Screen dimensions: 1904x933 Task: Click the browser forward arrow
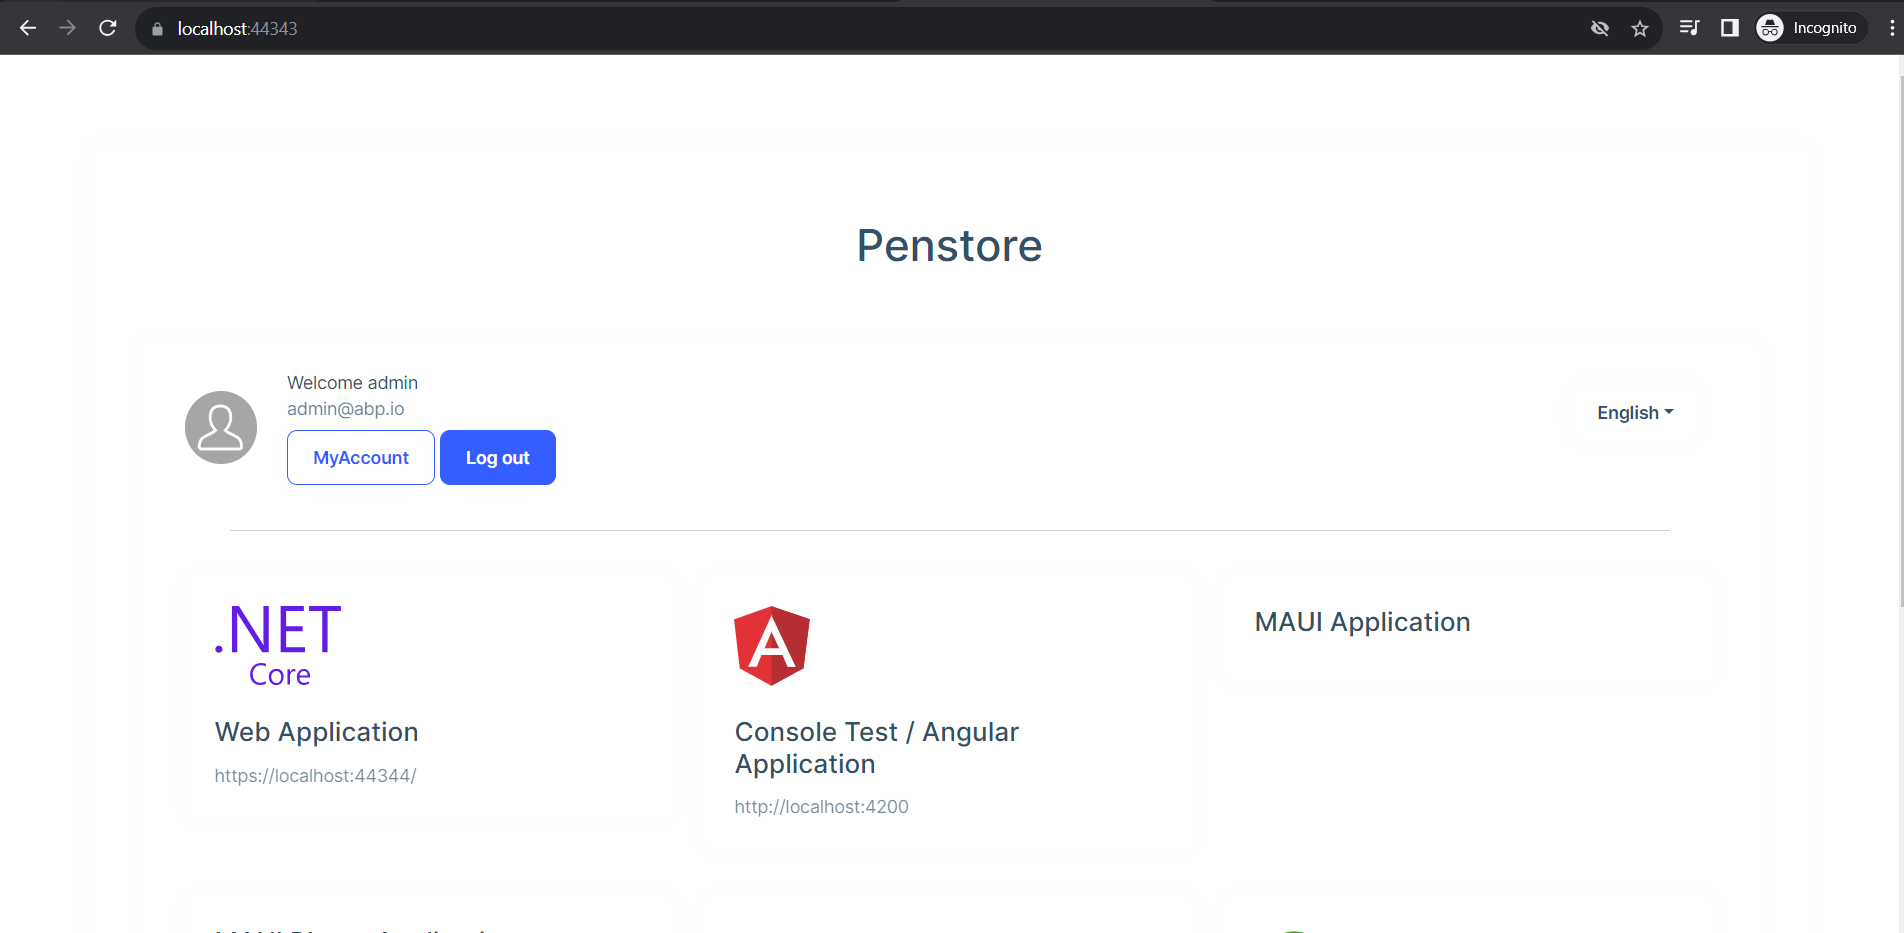tap(68, 28)
